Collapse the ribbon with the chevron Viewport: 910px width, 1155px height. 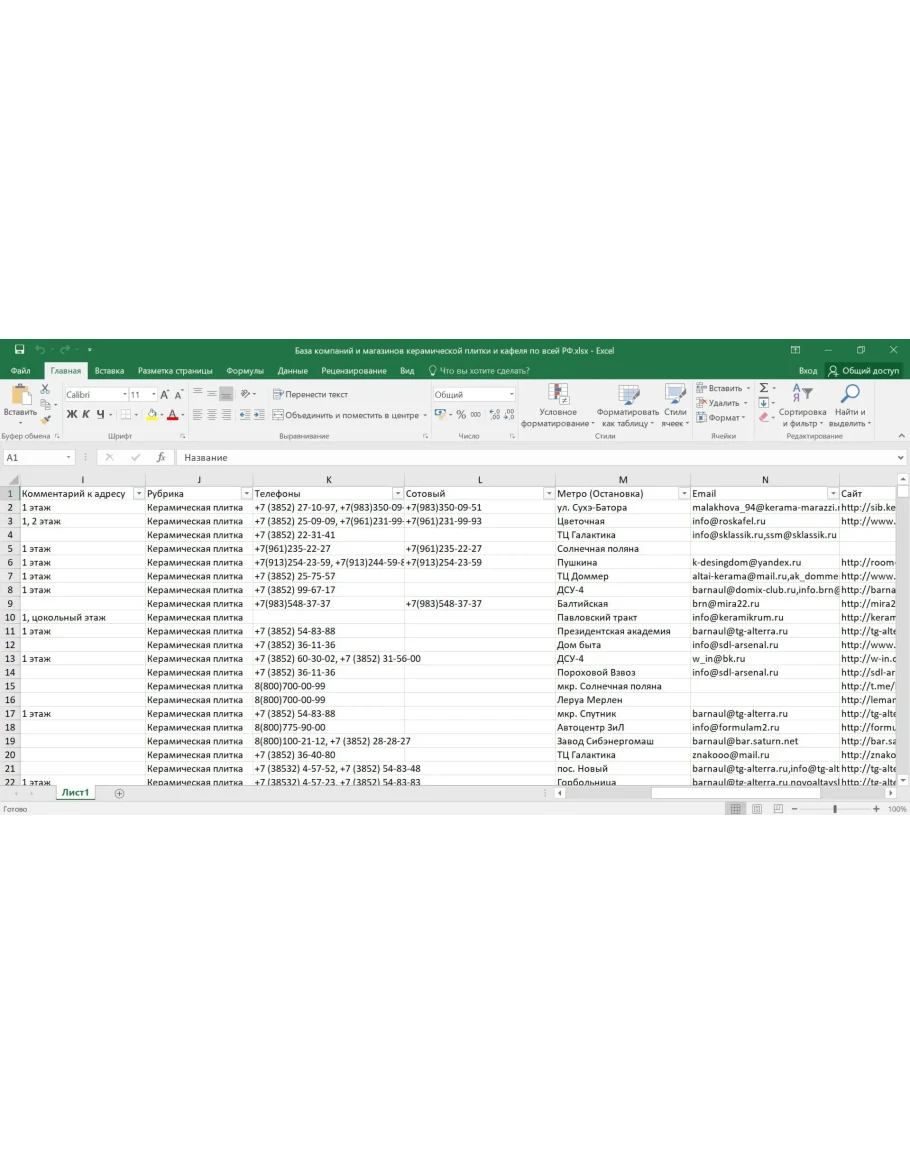pyautogui.click(x=901, y=436)
